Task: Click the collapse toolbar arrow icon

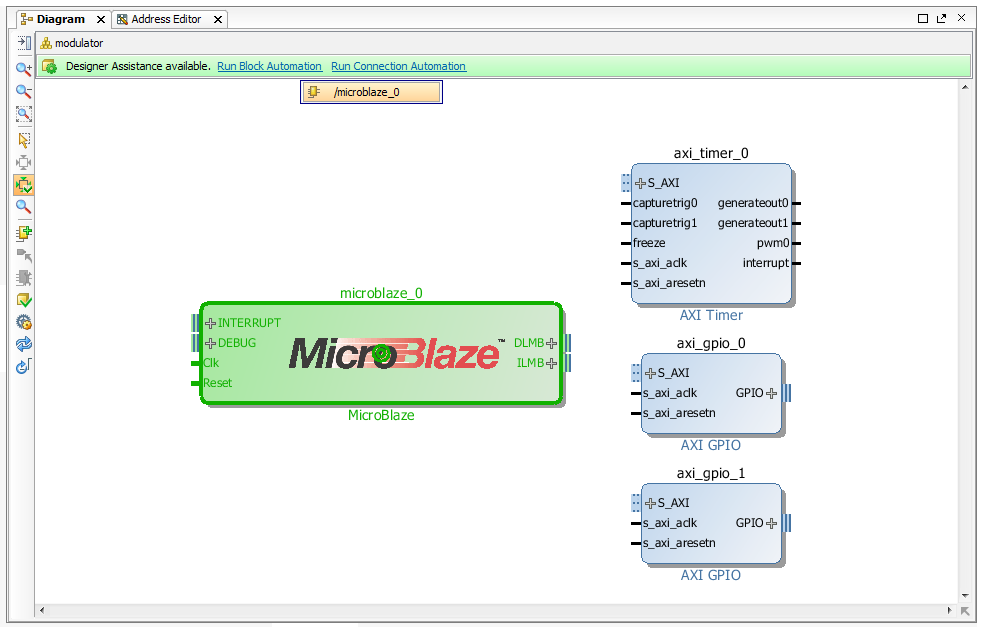Action: click(x=24, y=43)
